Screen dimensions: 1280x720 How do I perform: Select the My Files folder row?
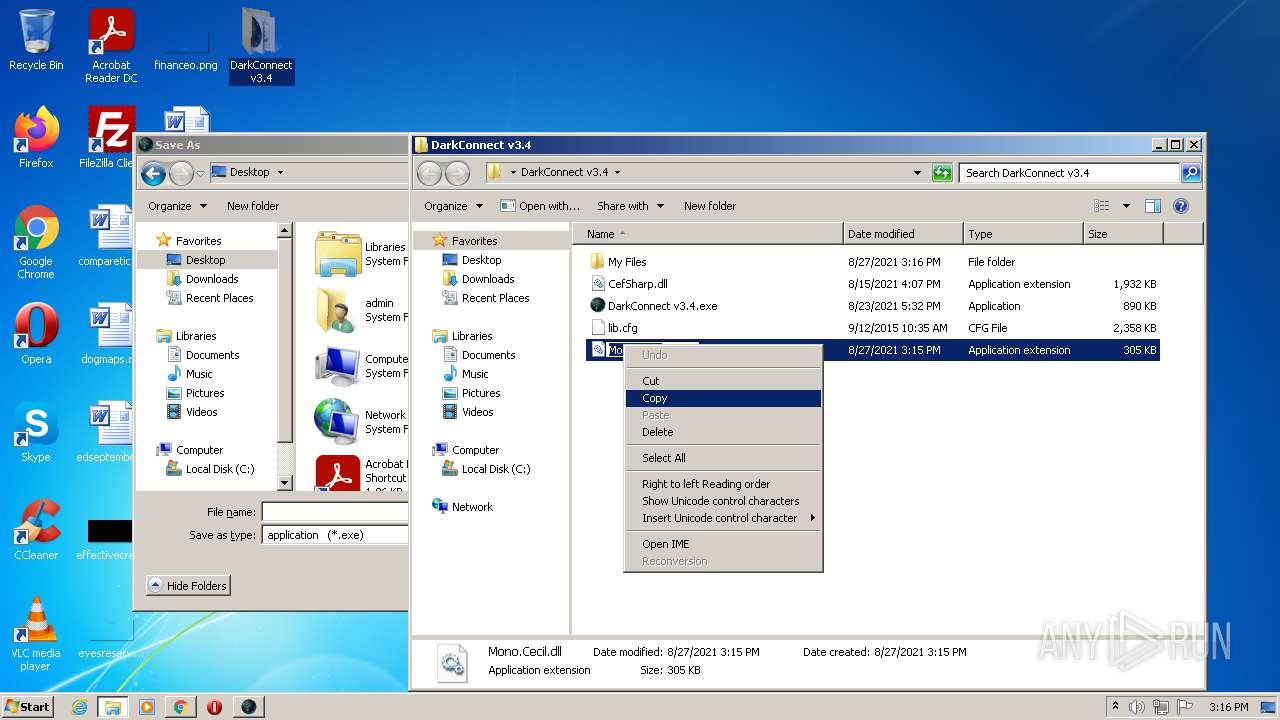[872, 262]
